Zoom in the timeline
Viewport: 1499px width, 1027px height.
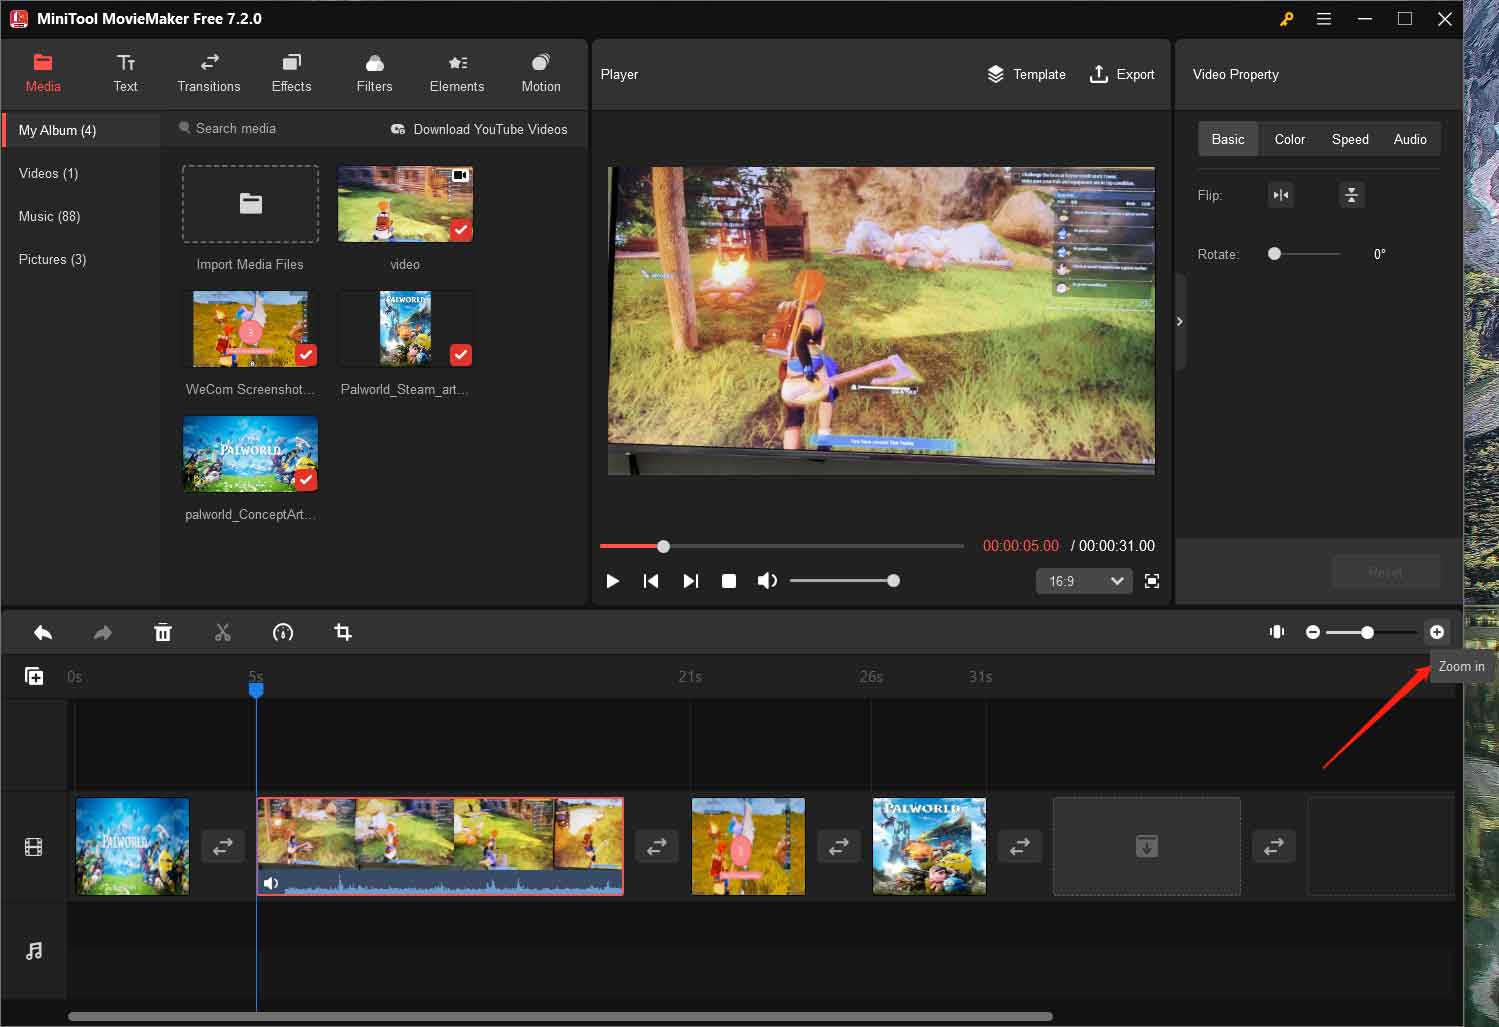point(1437,632)
